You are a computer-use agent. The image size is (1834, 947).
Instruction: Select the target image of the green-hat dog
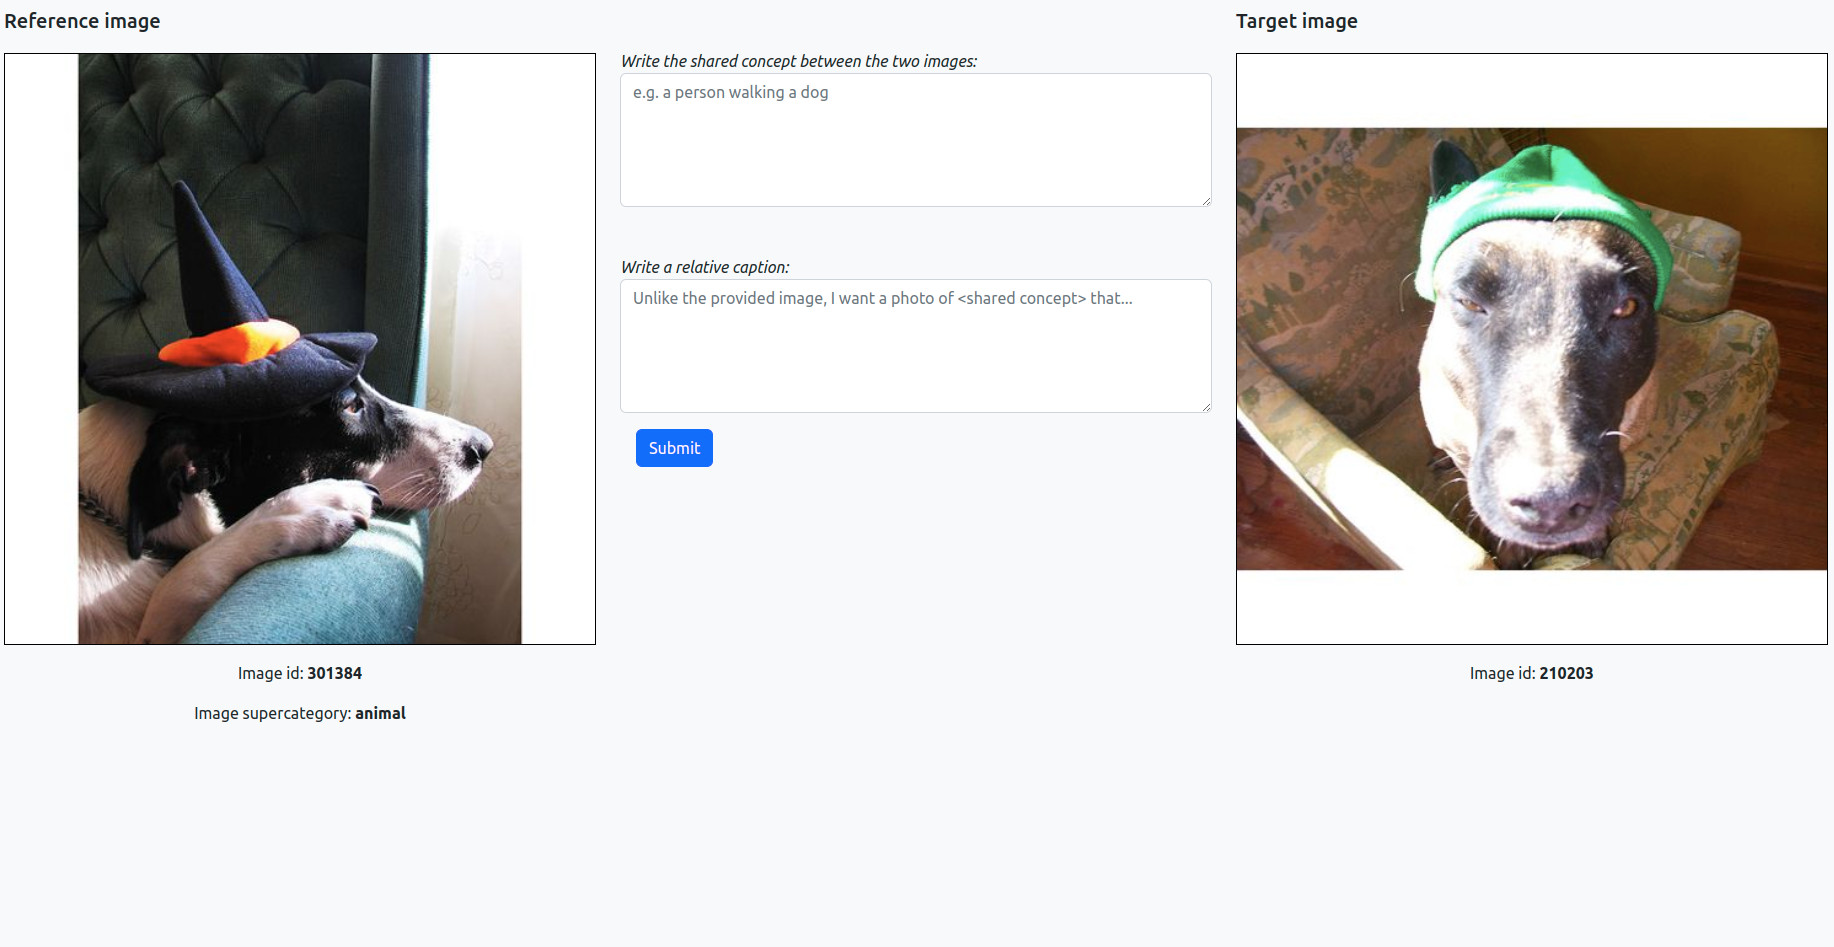1532,349
